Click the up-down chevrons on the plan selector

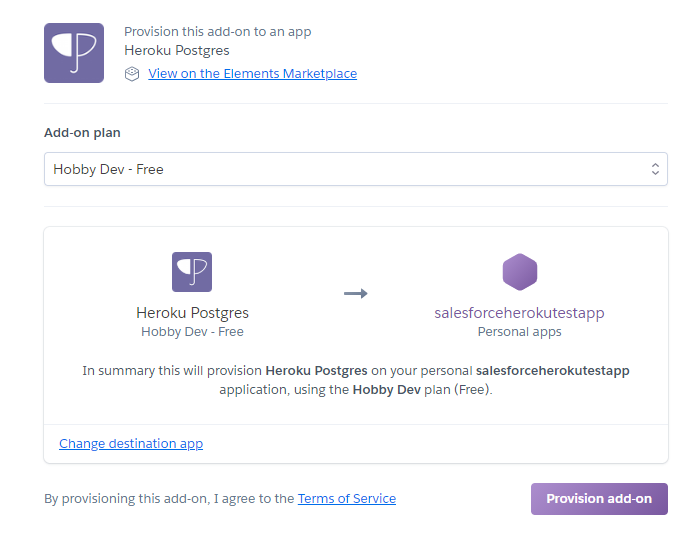point(655,169)
